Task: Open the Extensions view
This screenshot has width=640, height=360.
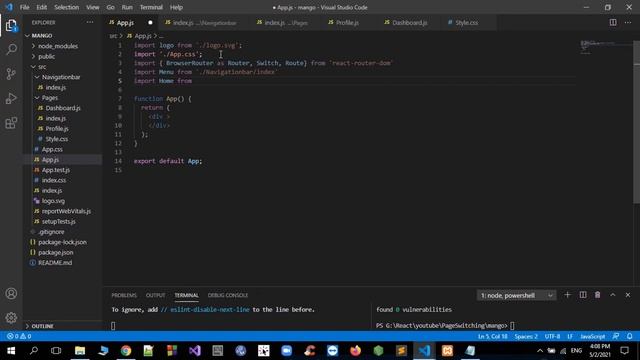Action: 11,123
